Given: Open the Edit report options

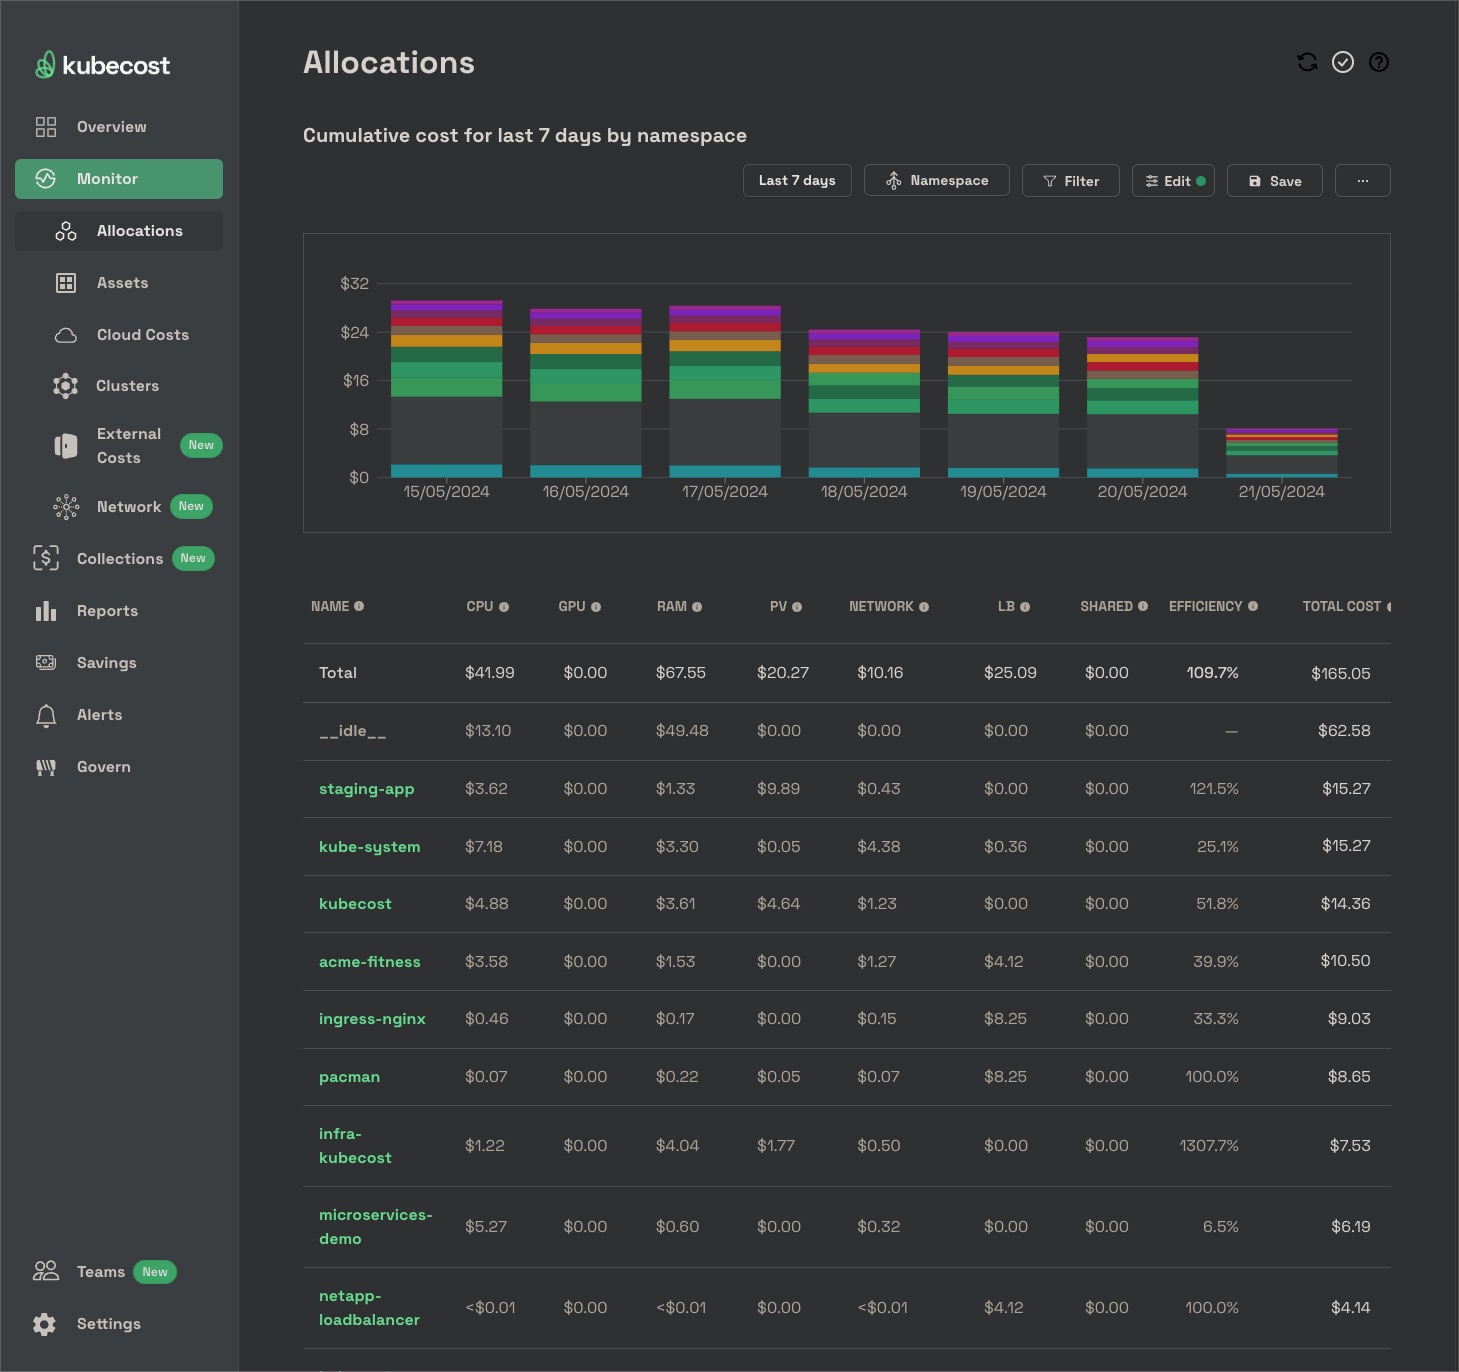Looking at the screenshot, I should [x=1173, y=181].
